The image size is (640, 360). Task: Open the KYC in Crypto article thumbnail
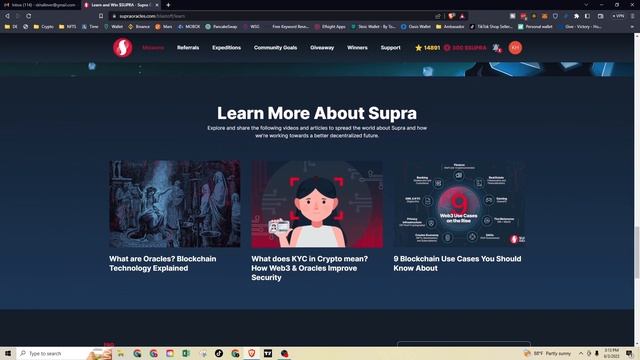pyautogui.click(x=317, y=204)
